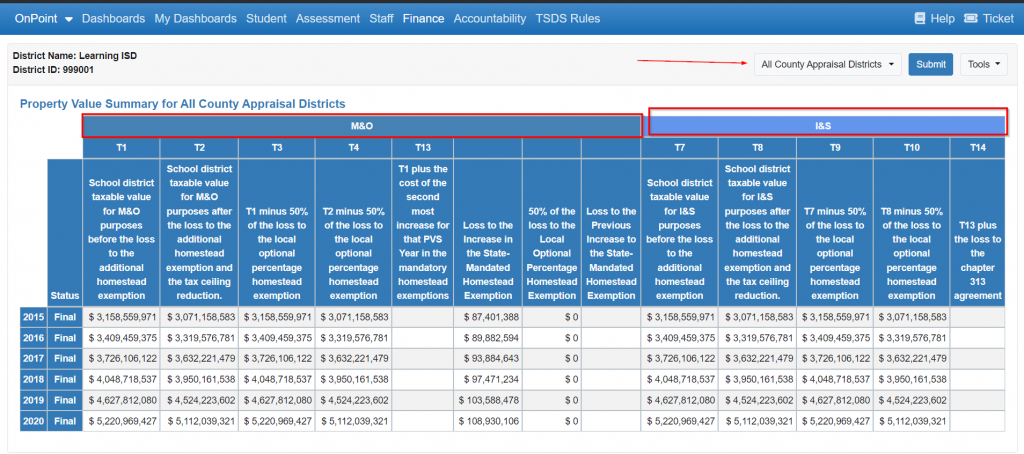
Task: Open the Student menu
Action: coord(266,19)
